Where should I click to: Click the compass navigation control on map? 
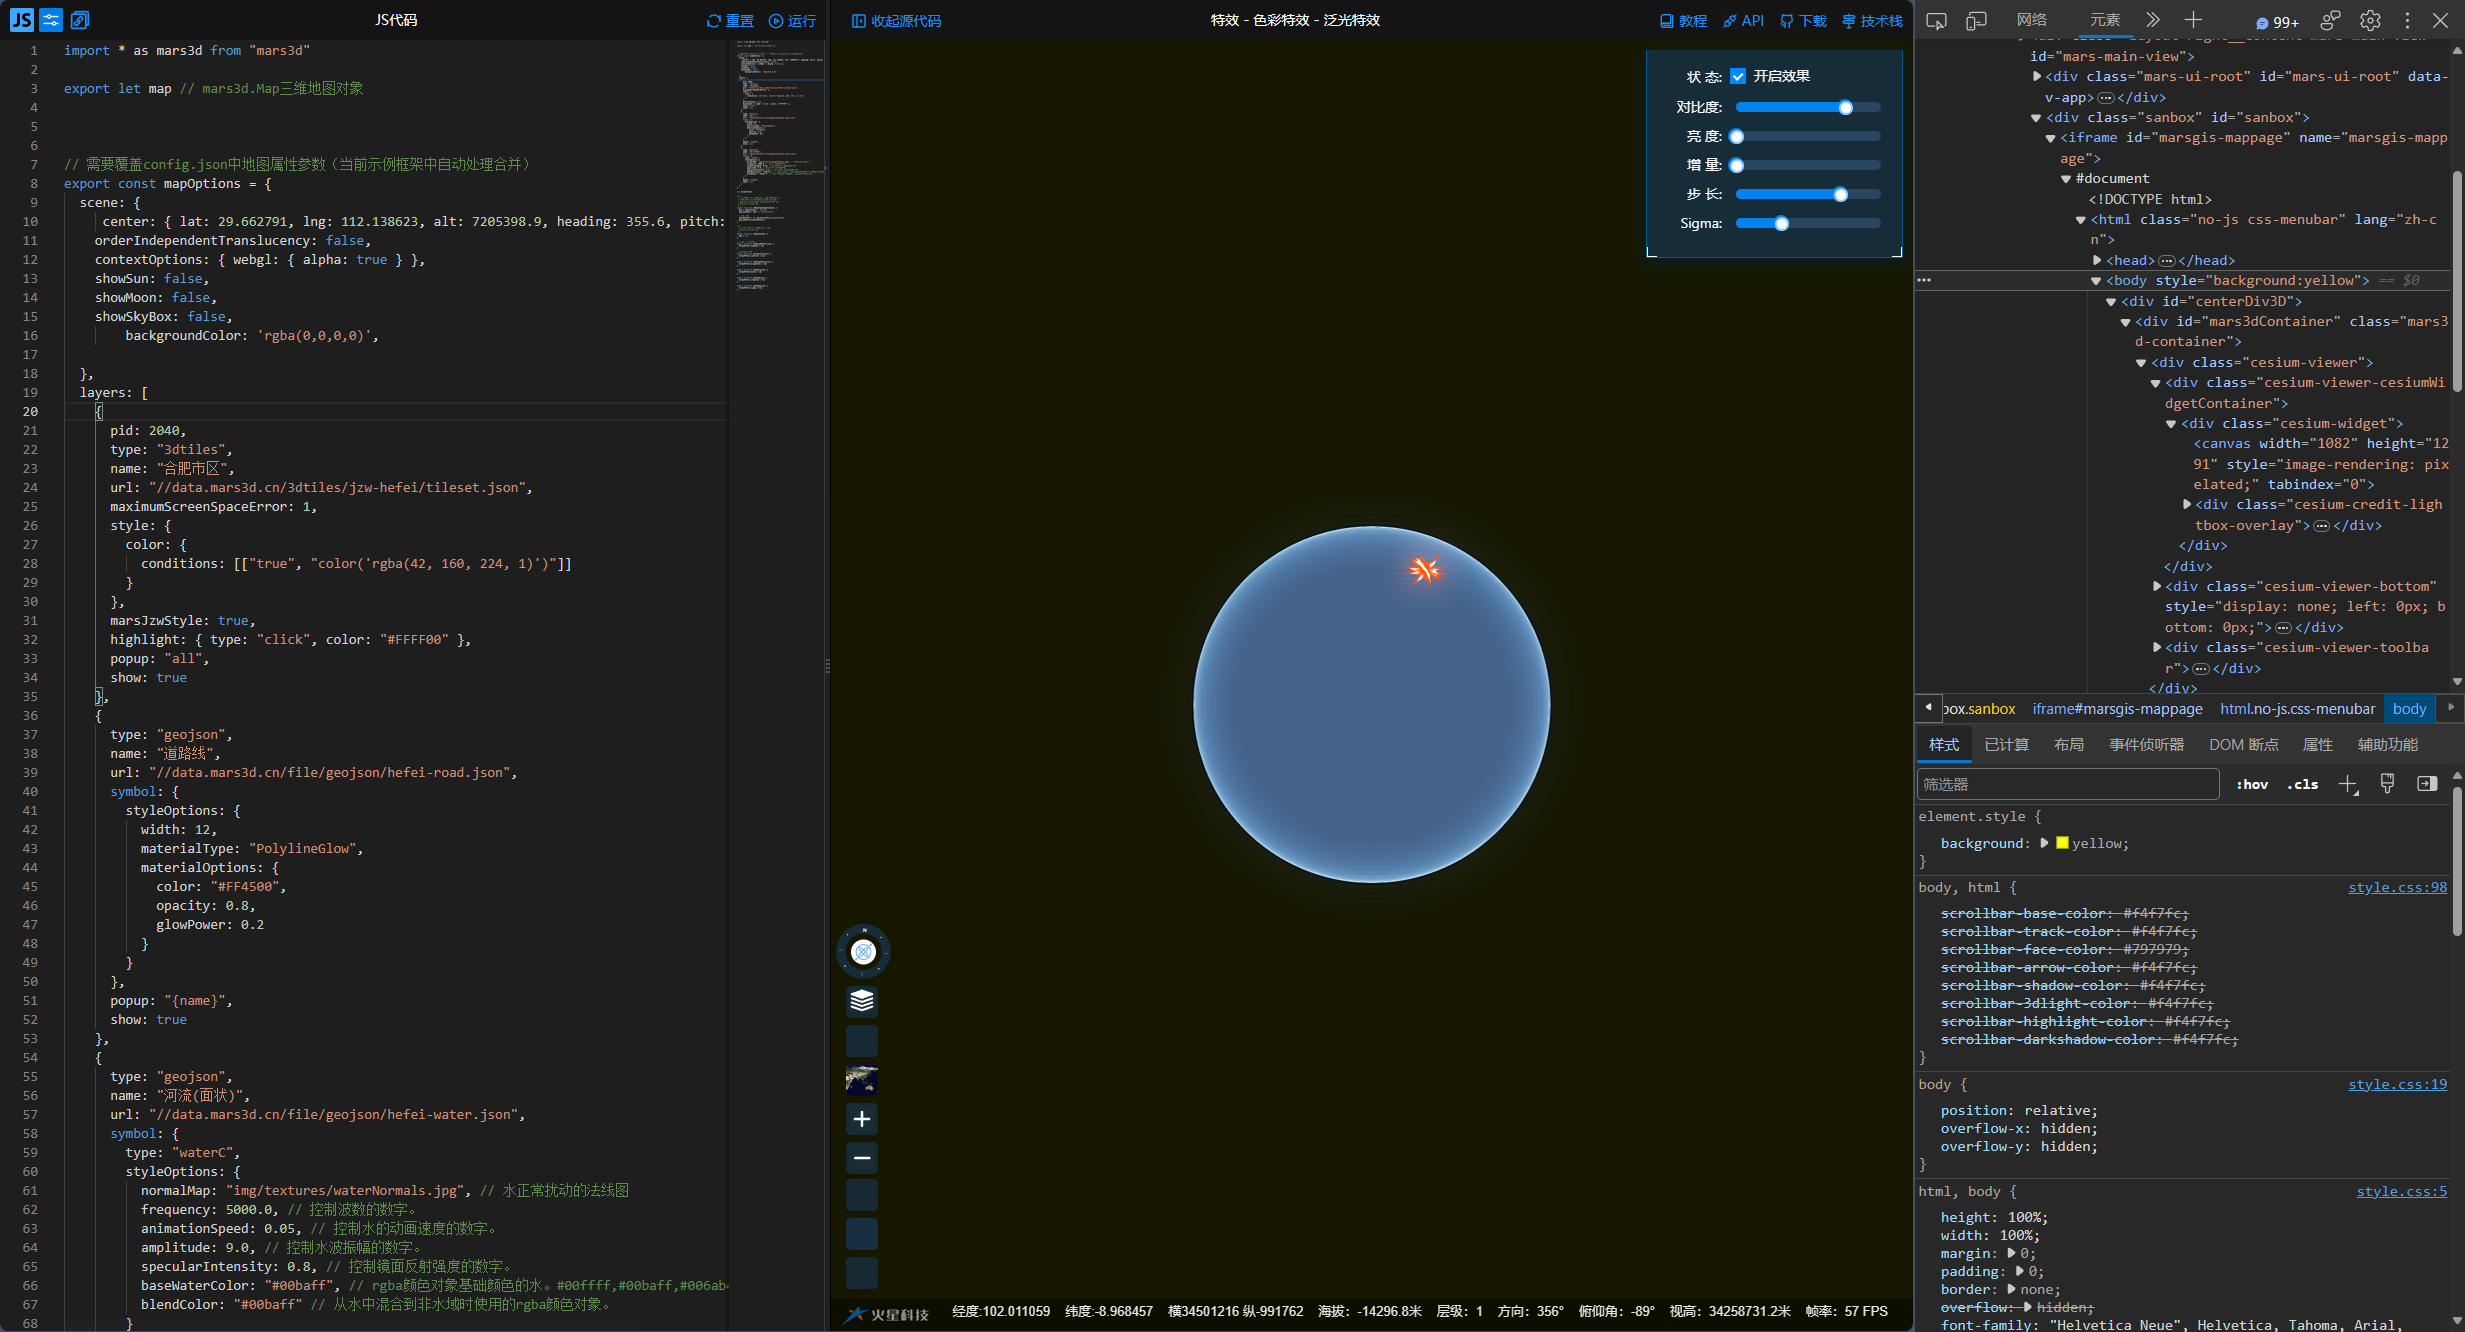pyautogui.click(x=863, y=952)
